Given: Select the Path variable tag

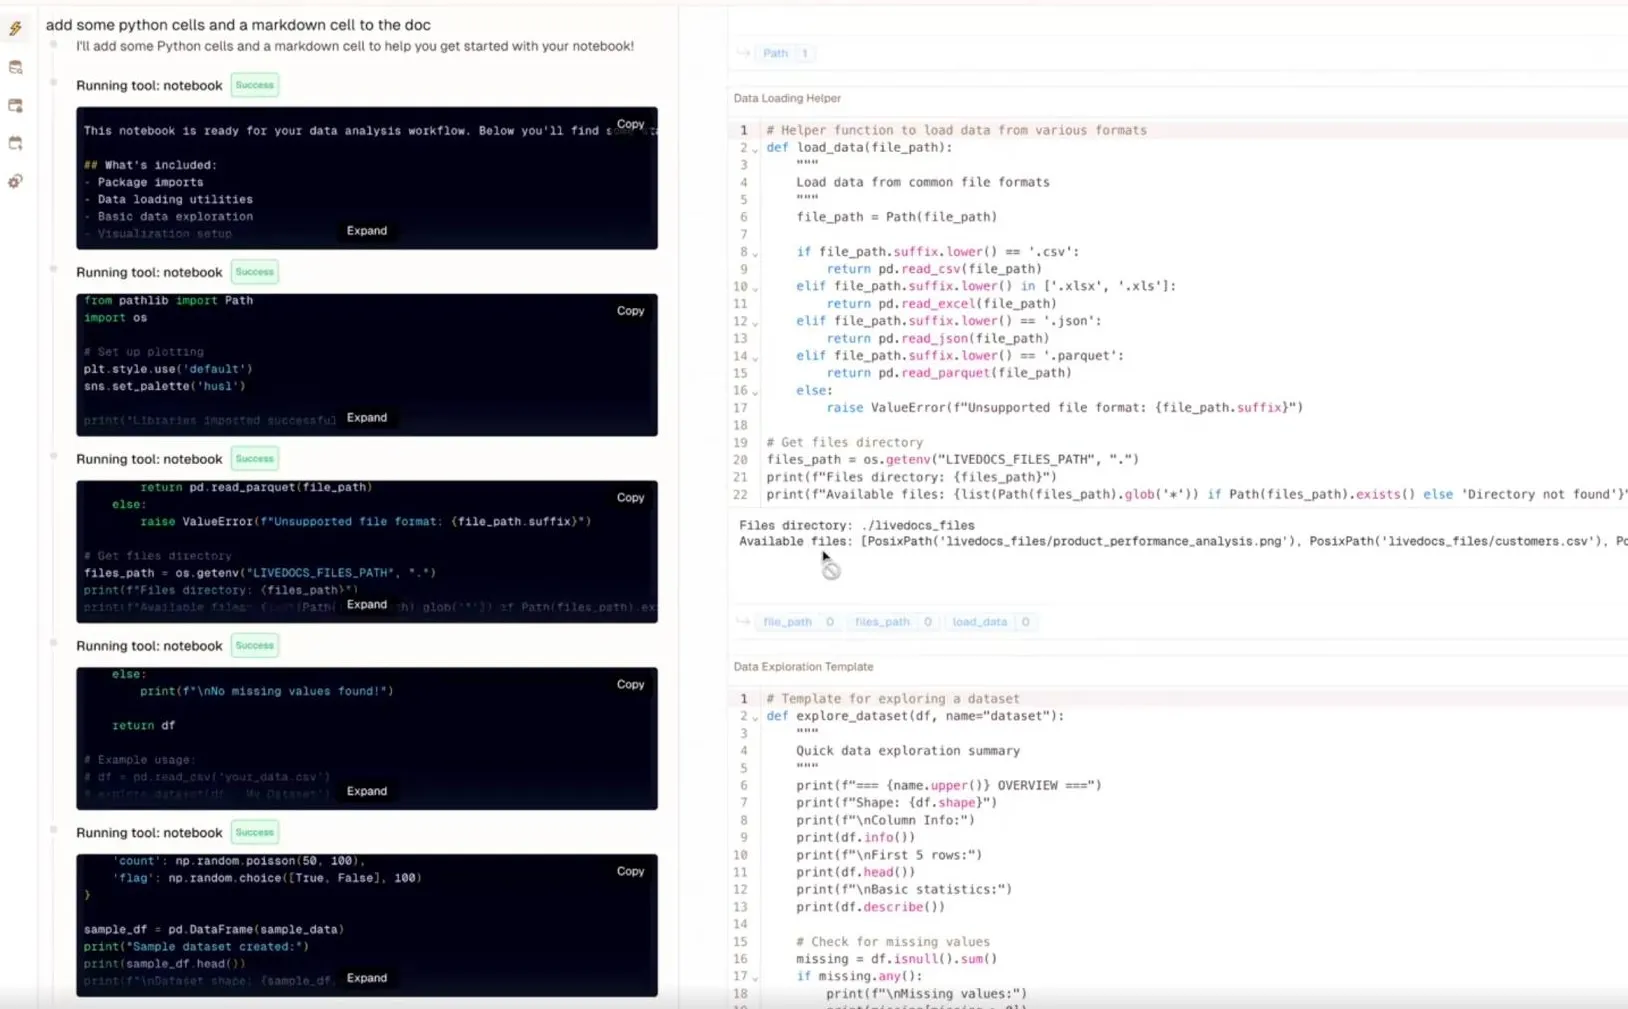Looking at the screenshot, I should tap(775, 53).
